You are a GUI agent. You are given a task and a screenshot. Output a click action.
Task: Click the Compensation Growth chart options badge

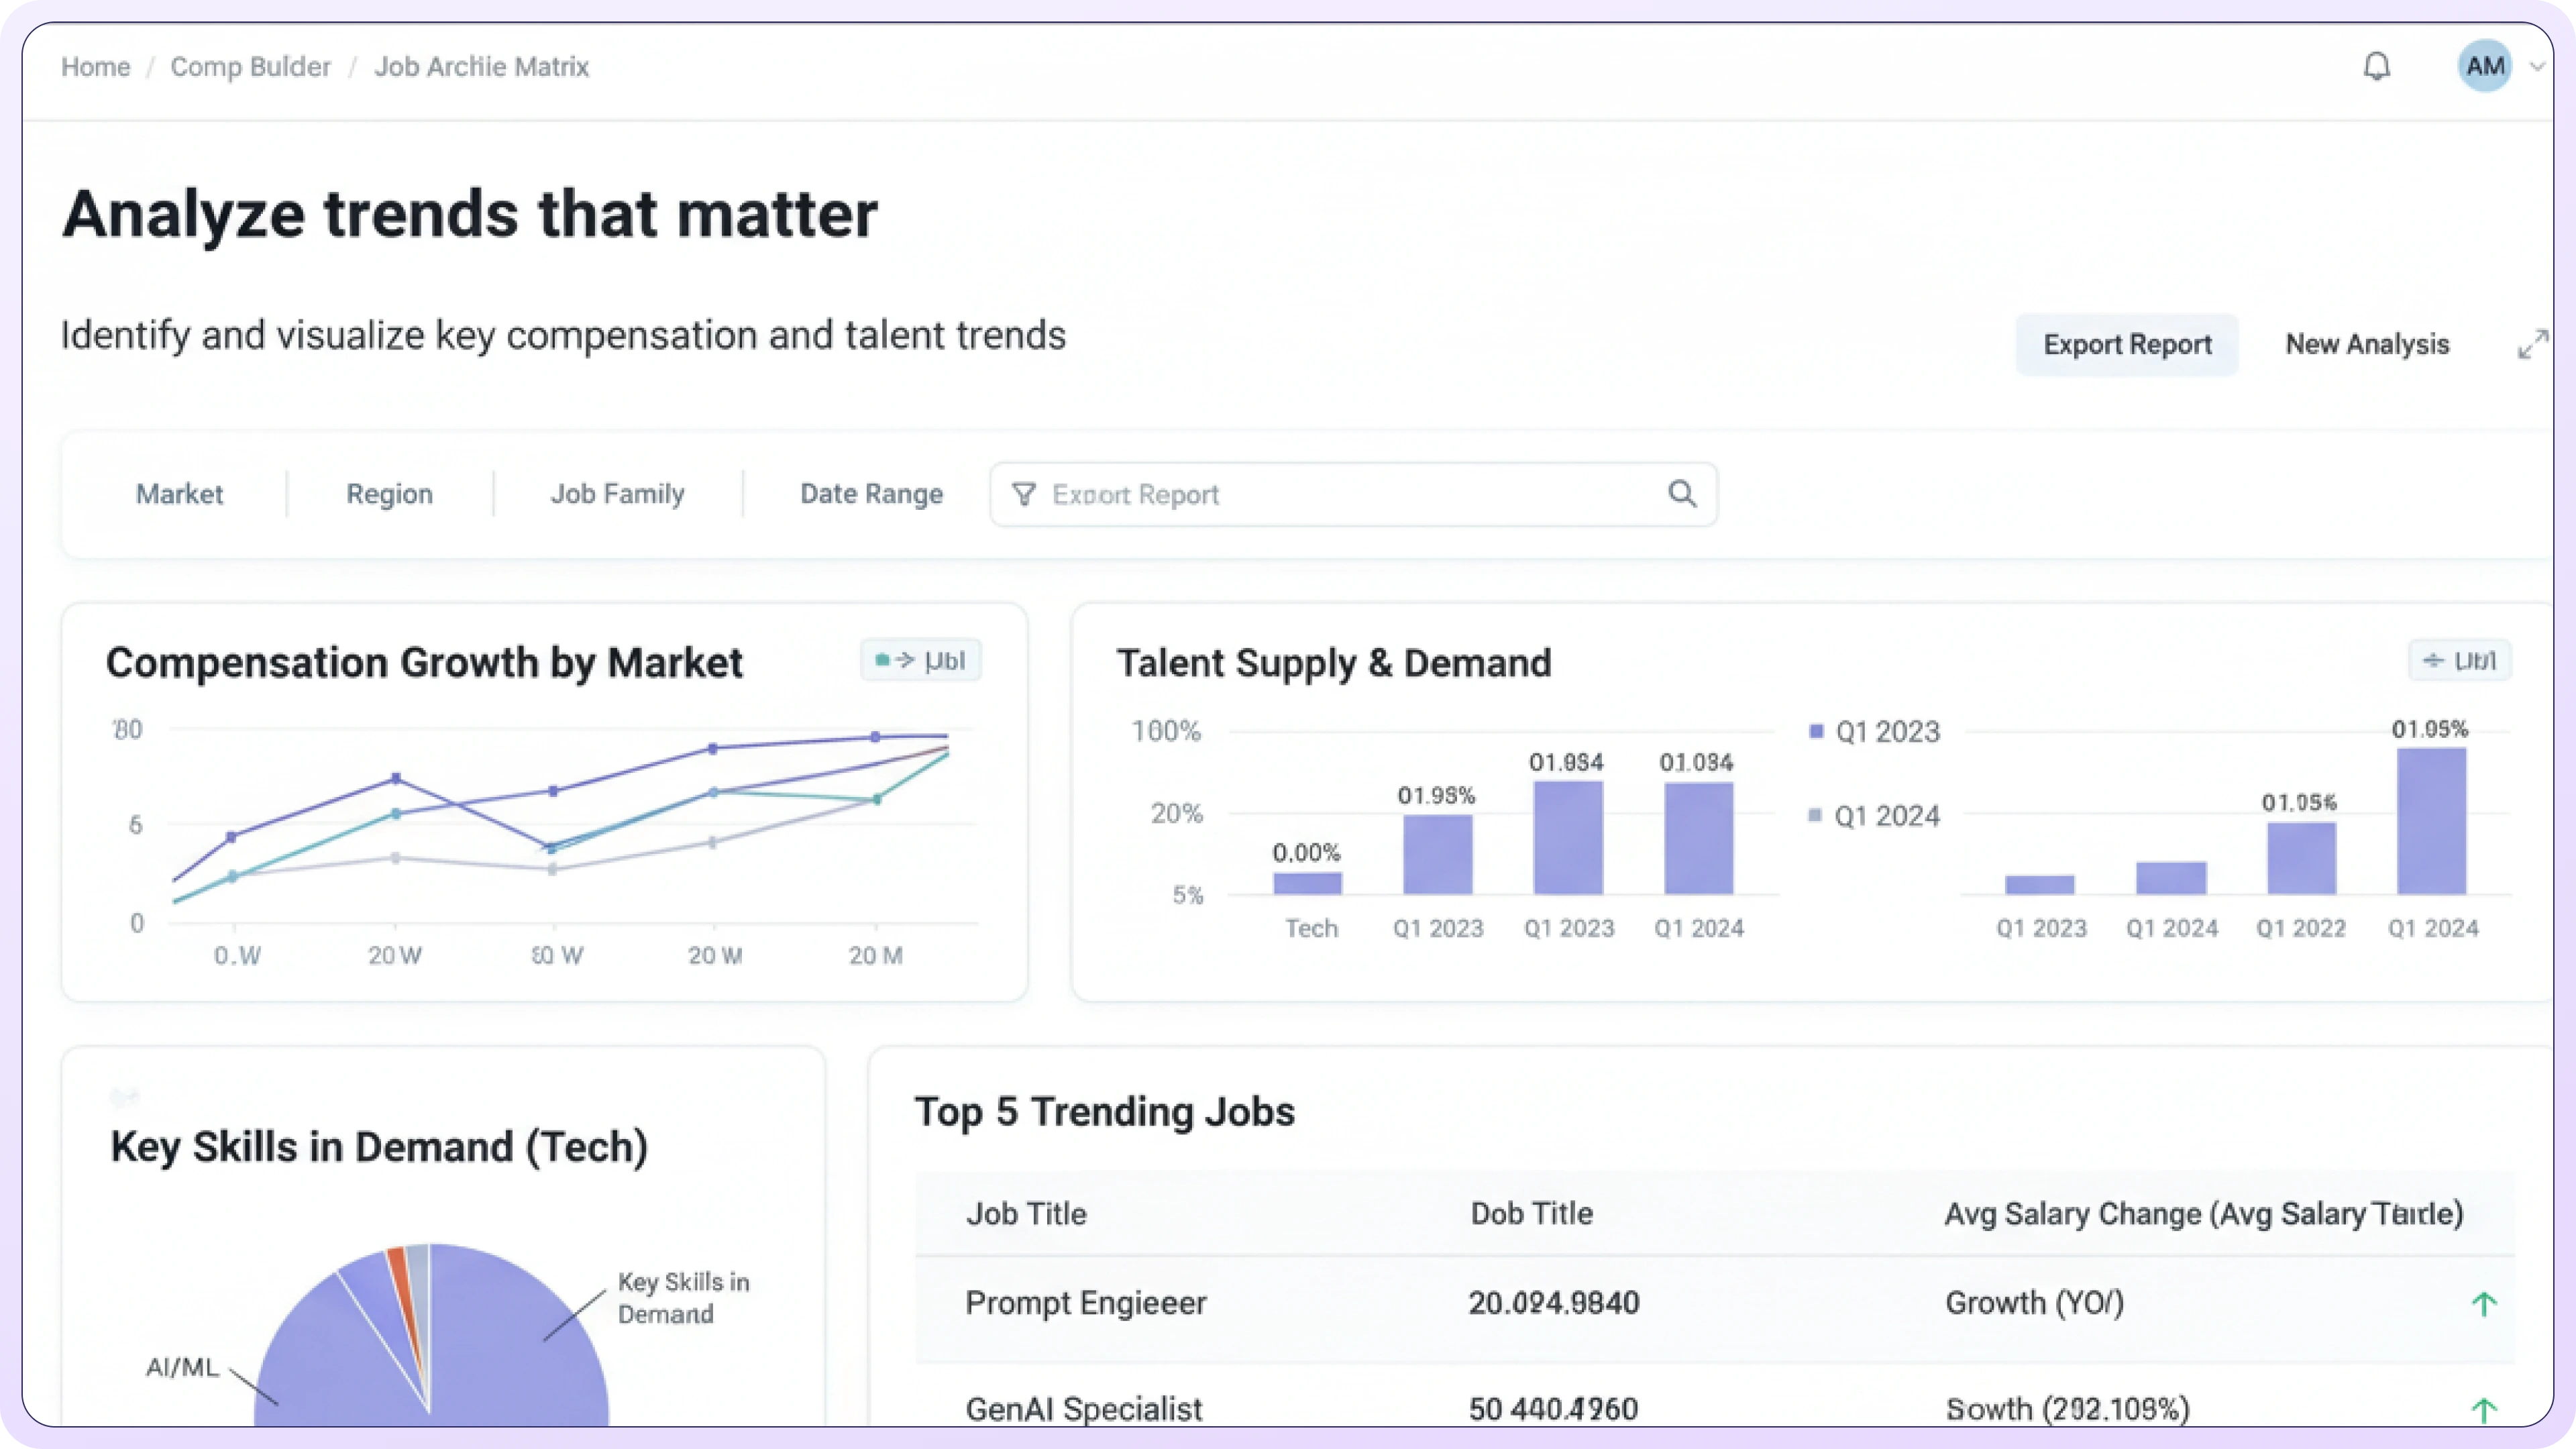(x=920, y=660)
